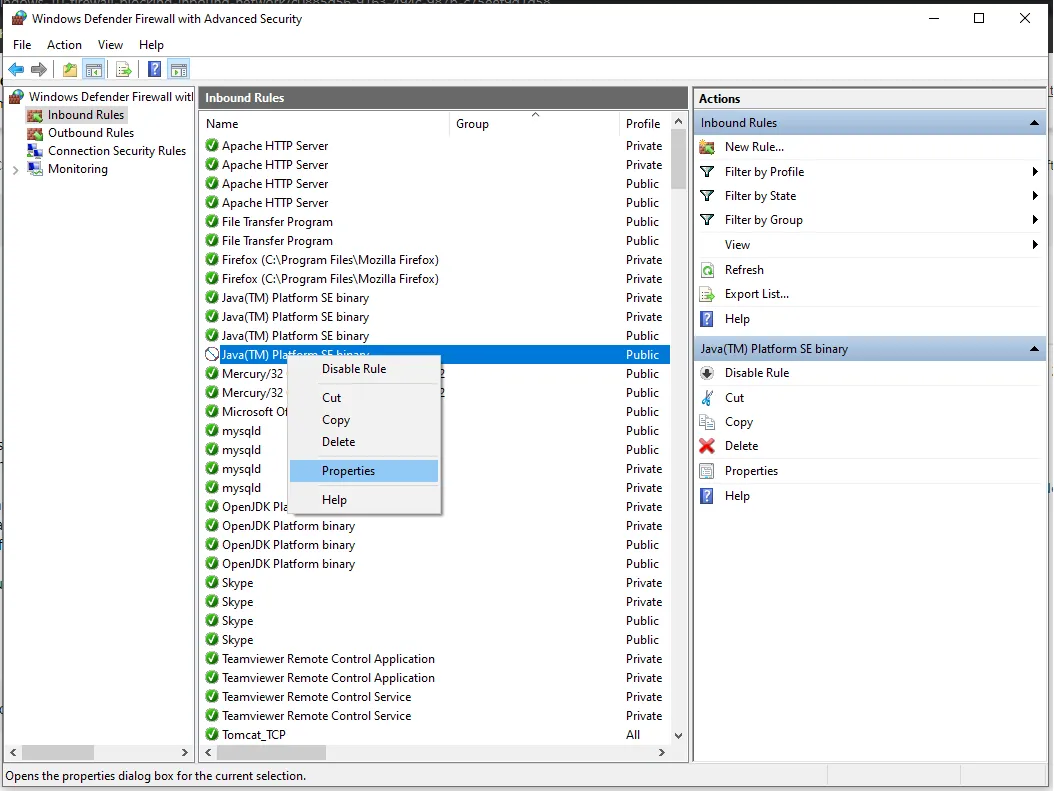Click the scissors Cut icon in Actions pane

[x=707, y=398]
